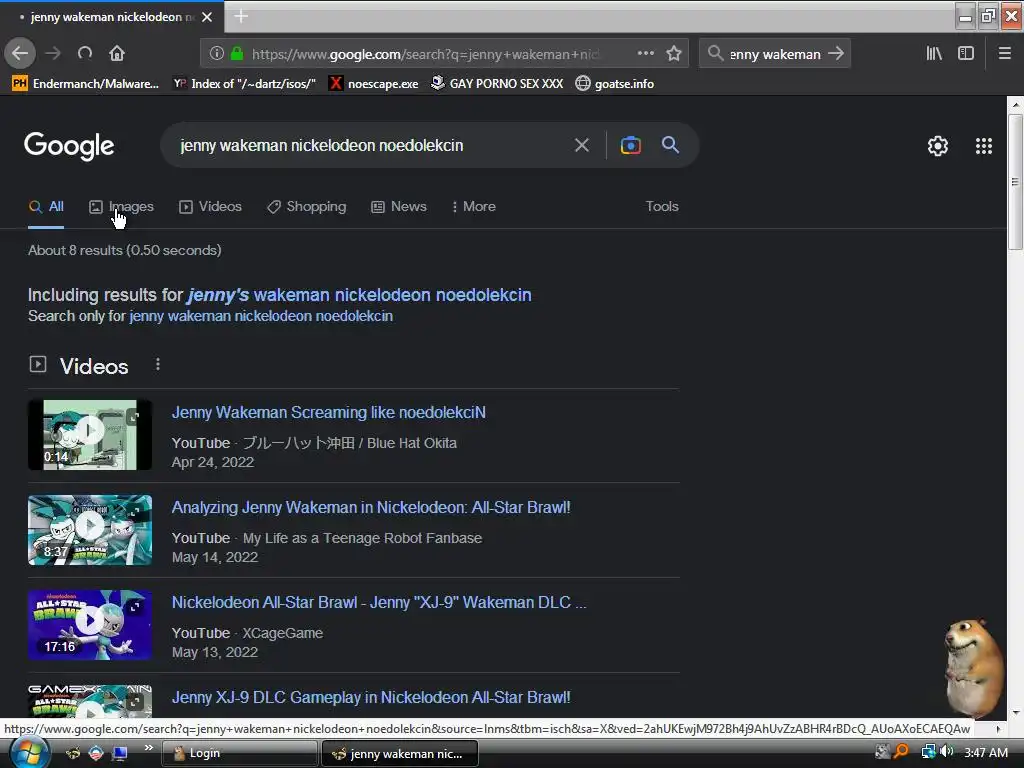1024x768 pixels.
Task: Open the Windows Start orb
Action: (x=28, y=752)
